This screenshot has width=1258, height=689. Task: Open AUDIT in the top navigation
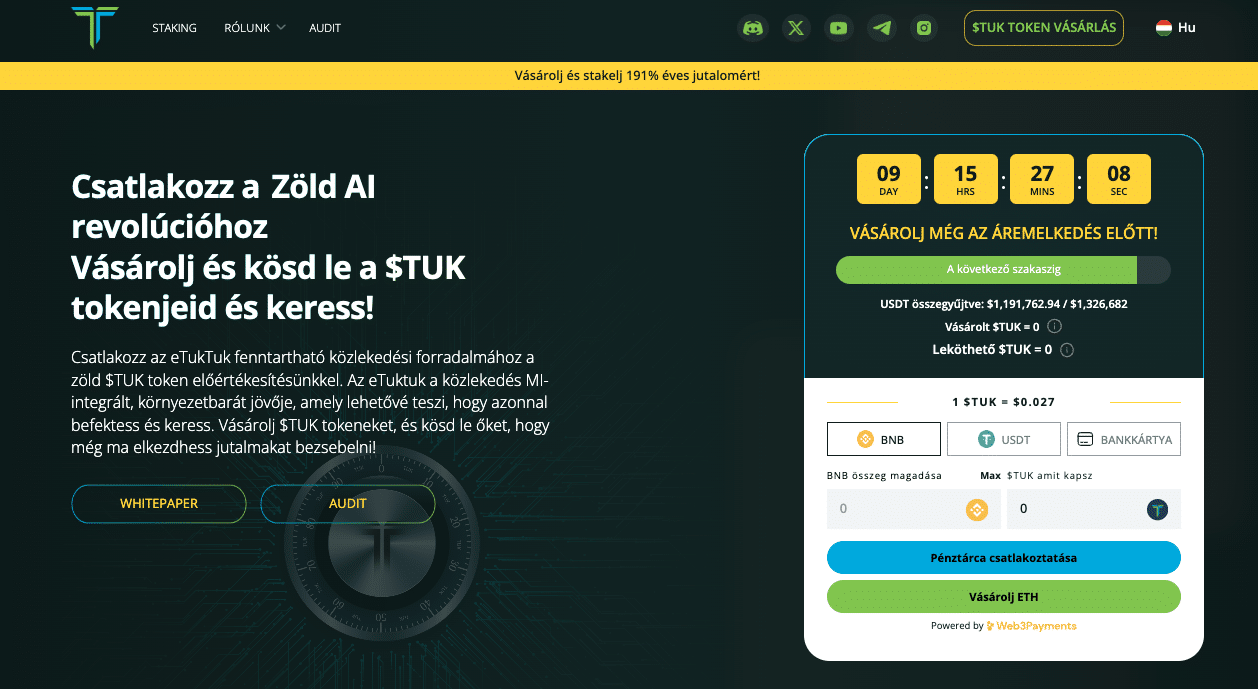click(325, 28)
